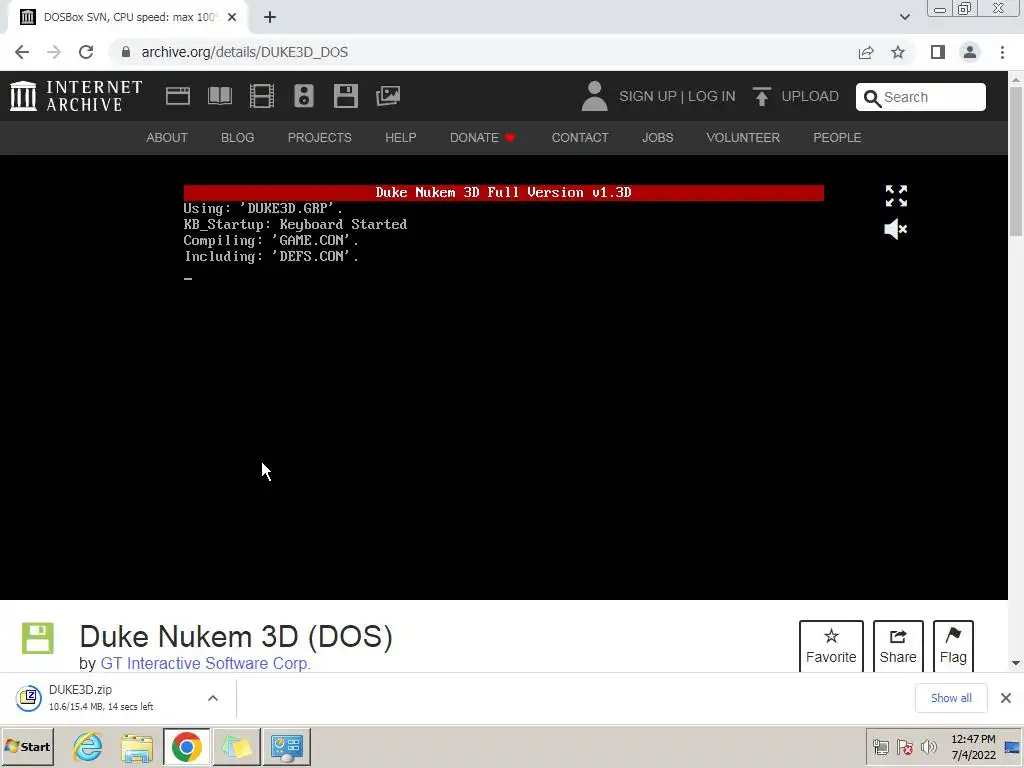Click the green software floppy icon beside the title
Screen dimensions: 1024x768
pyautogui.click(x=38, y=638)
